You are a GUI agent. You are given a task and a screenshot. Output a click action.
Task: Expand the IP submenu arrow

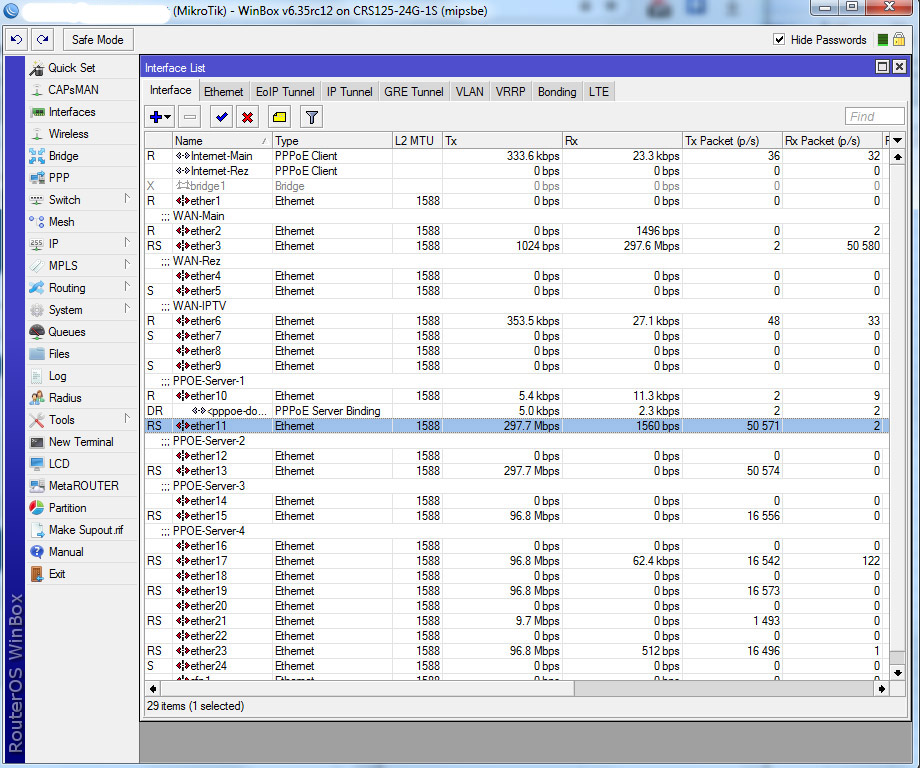127,242
